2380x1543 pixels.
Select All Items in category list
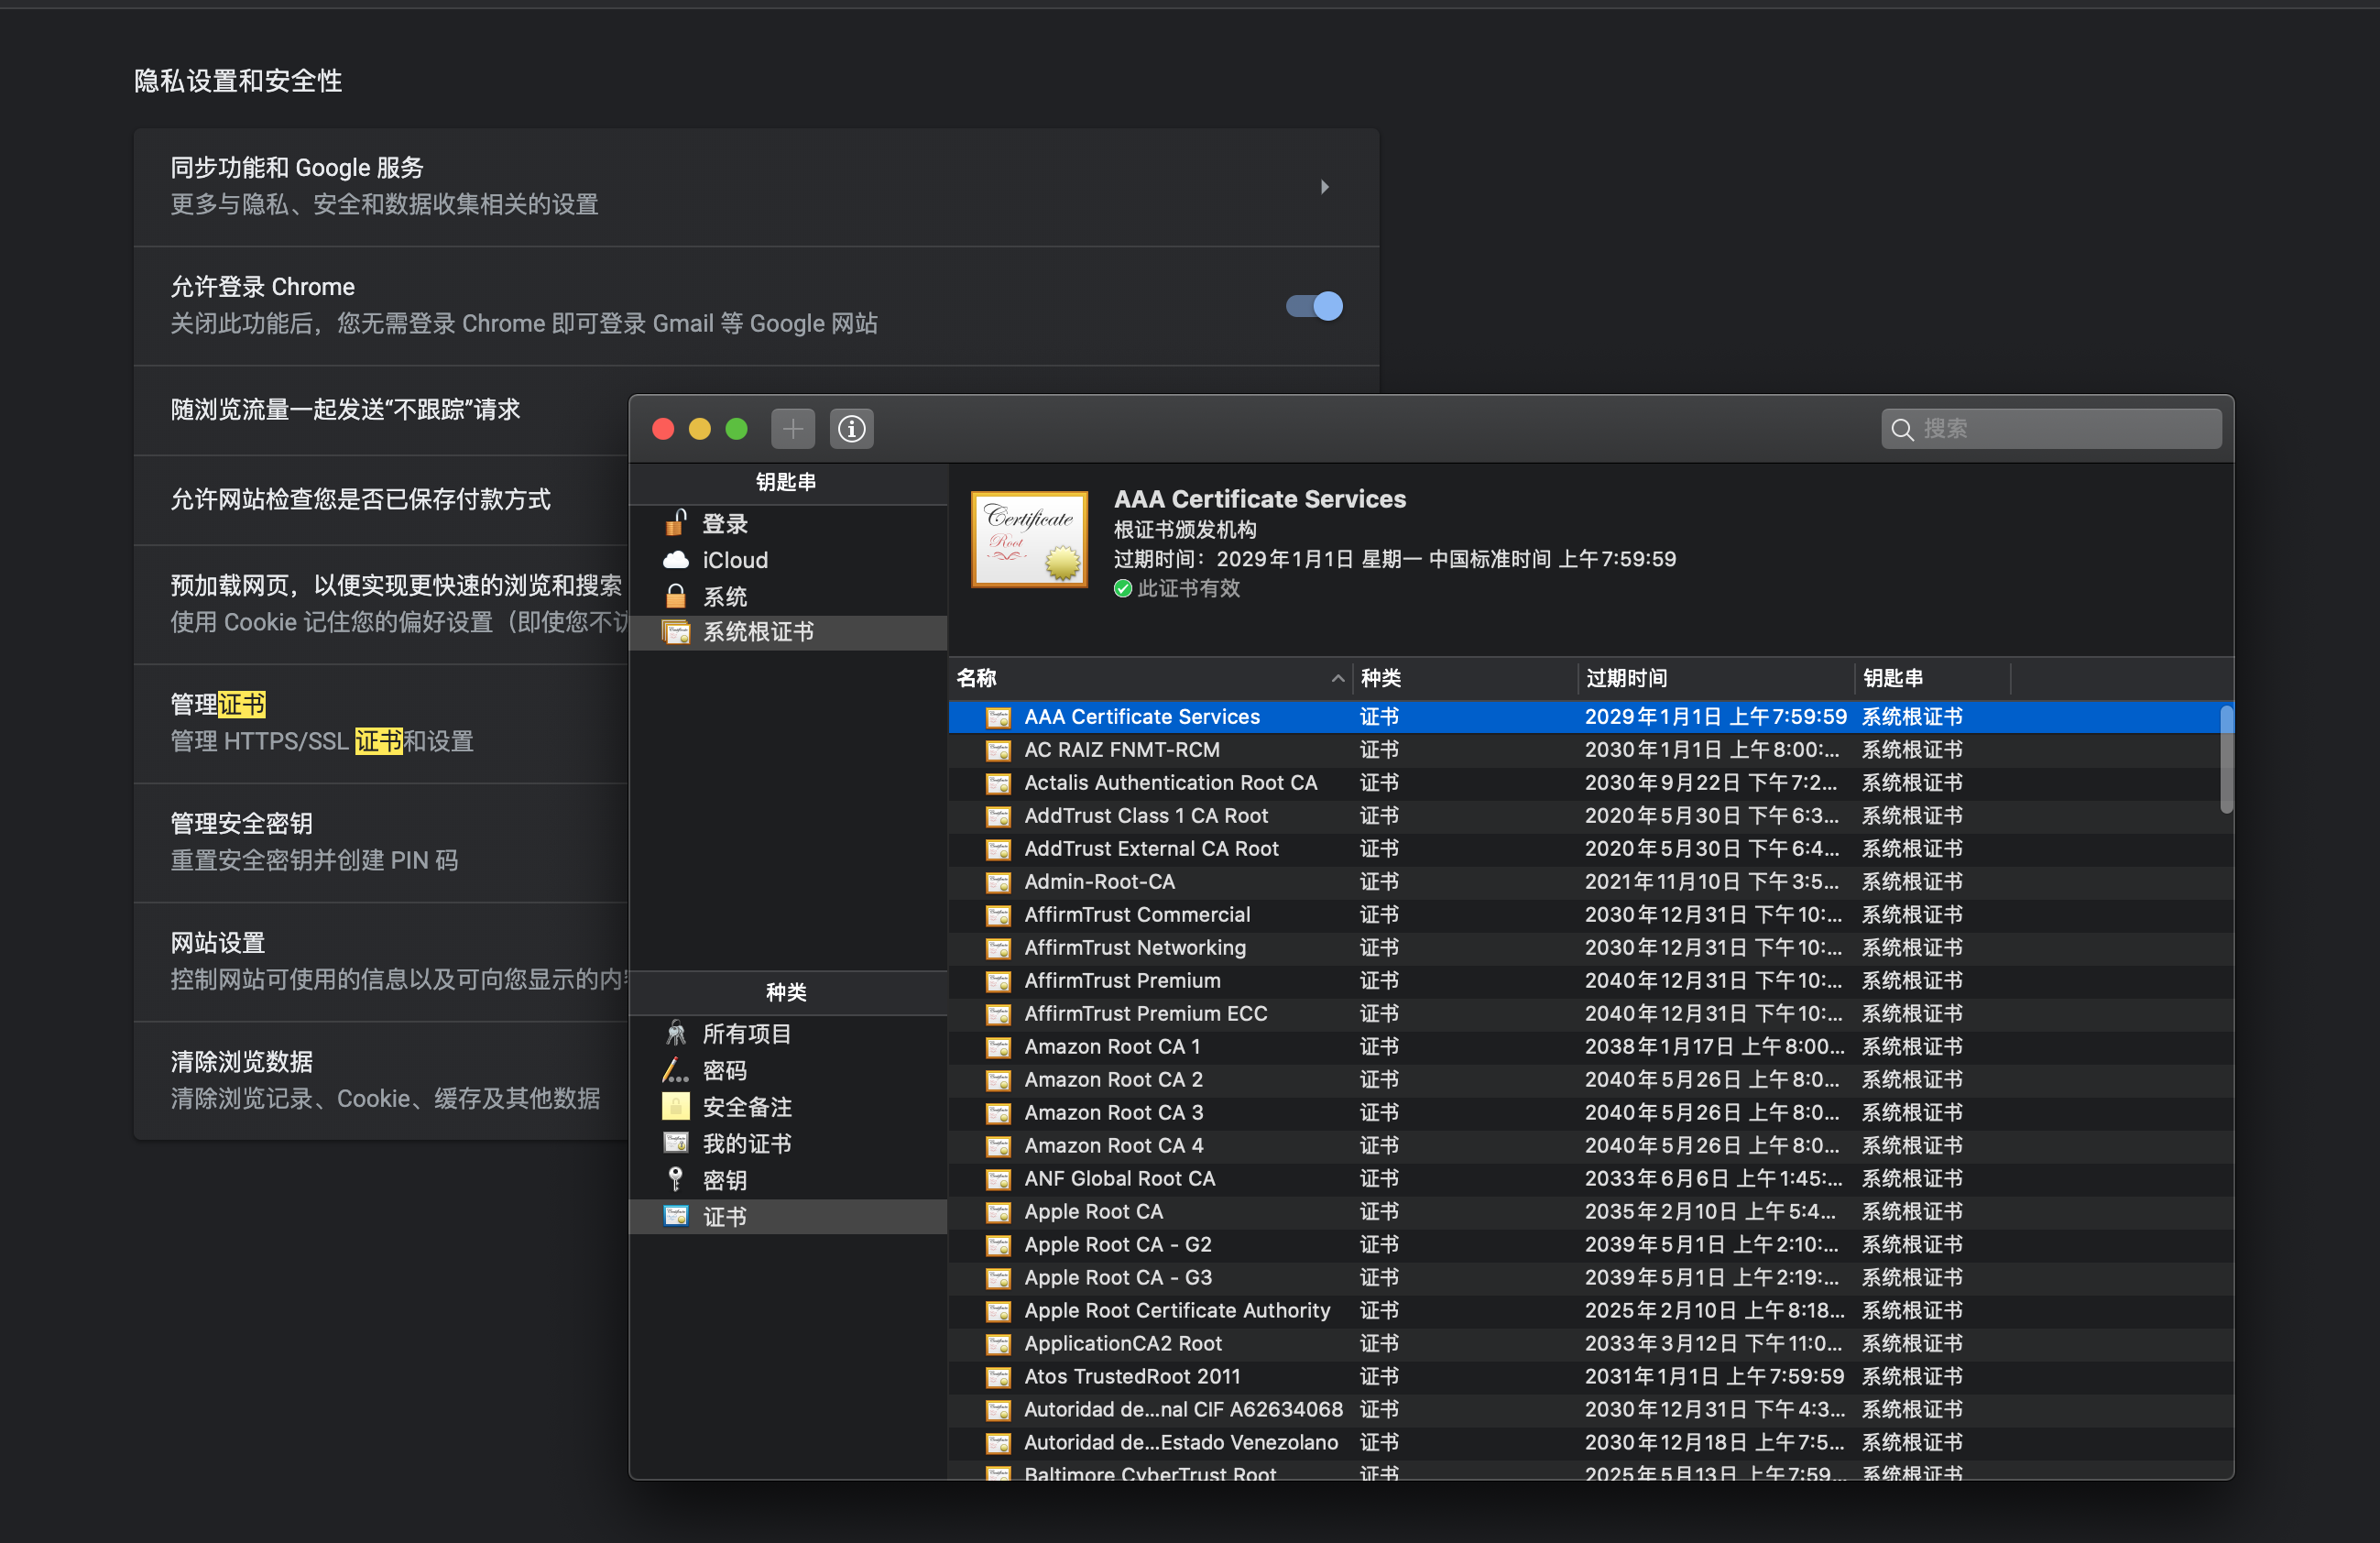[x=746, y=1034]
